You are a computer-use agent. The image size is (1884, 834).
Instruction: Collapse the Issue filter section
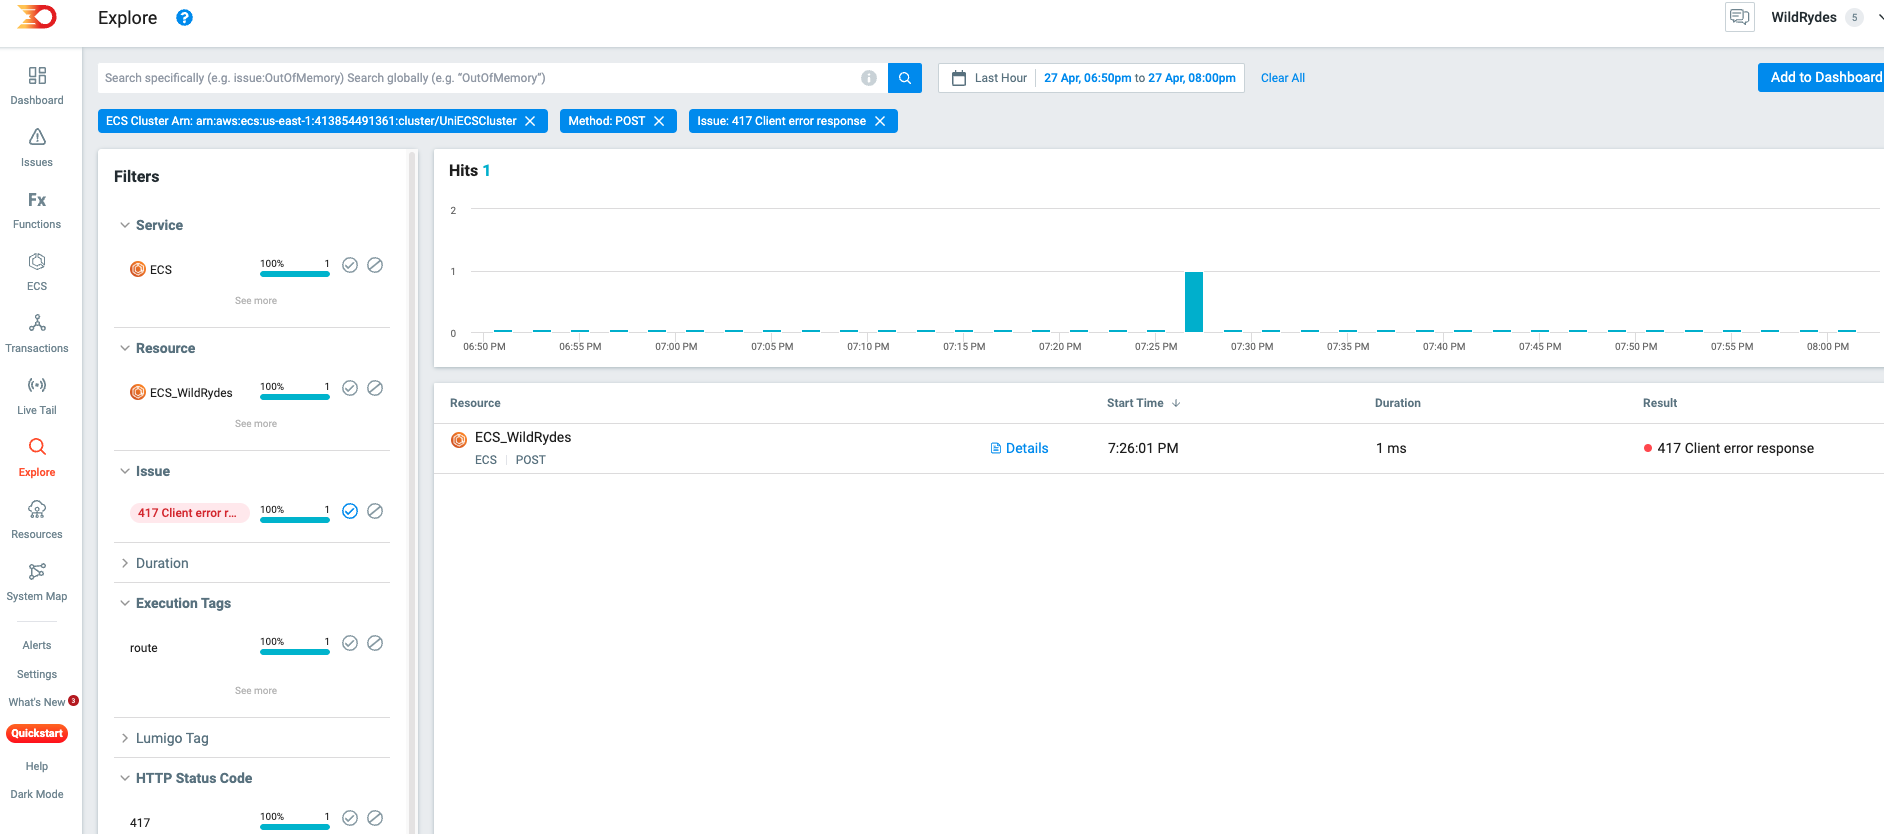(125, 471)
